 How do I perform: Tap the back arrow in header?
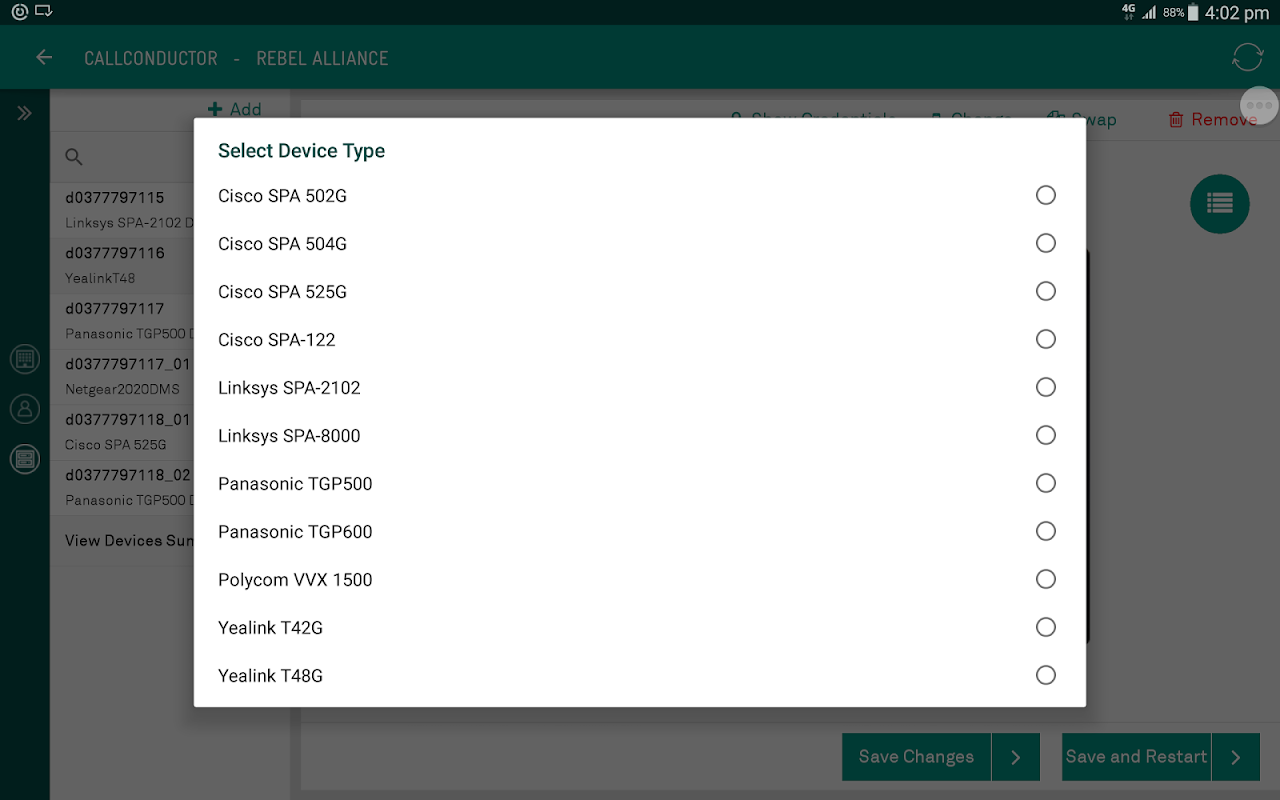click(x=44, y=58)
